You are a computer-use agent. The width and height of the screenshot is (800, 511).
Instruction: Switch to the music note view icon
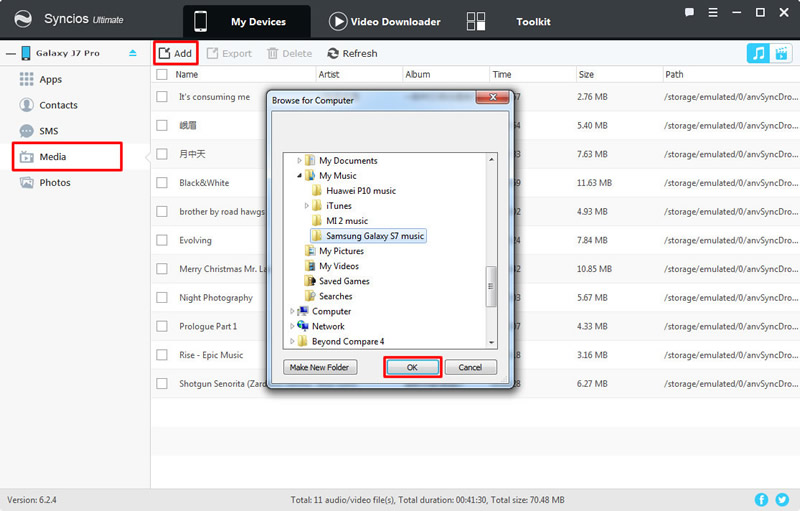(x=758, y=53)
